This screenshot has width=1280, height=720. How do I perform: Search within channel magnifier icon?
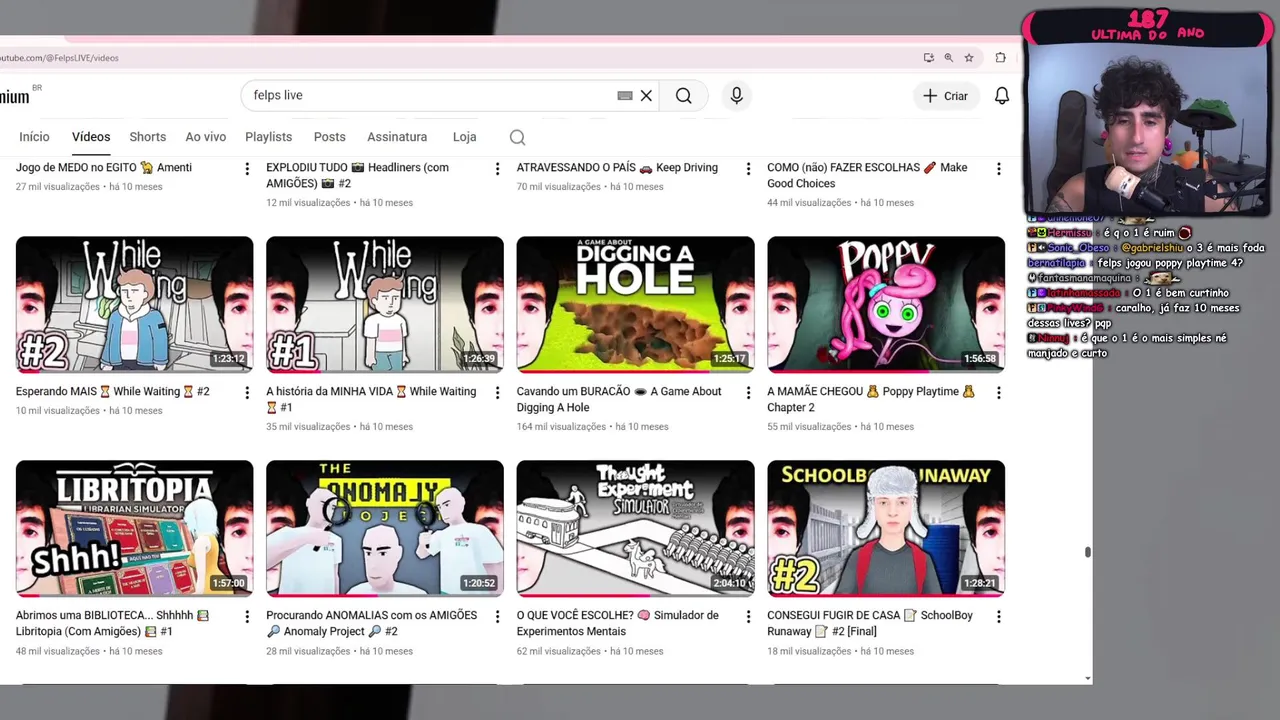(x=517, y=138)
